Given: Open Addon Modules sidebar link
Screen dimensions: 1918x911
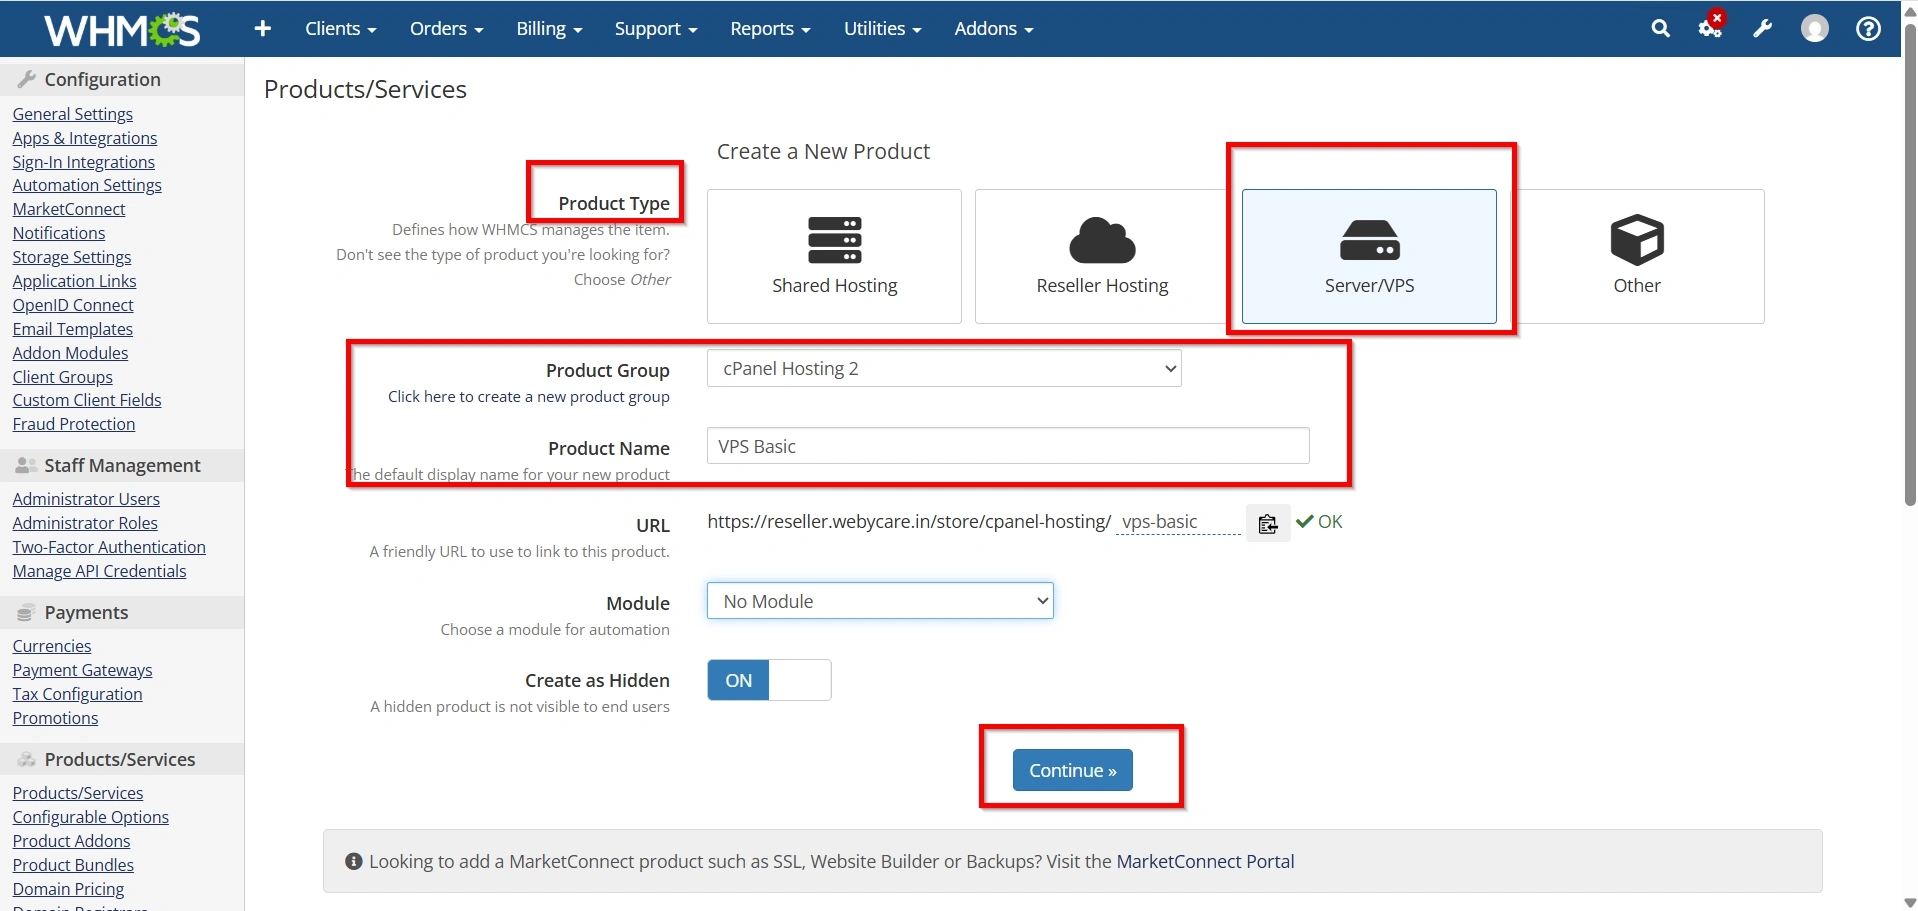Looking at the screenshot, I should (71, 353).
